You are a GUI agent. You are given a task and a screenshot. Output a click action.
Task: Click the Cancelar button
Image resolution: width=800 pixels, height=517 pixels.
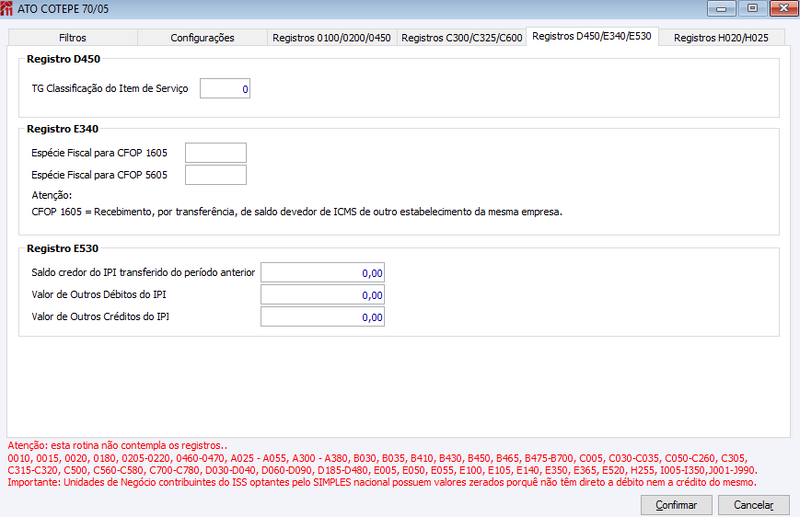click(x=754, y=505)
